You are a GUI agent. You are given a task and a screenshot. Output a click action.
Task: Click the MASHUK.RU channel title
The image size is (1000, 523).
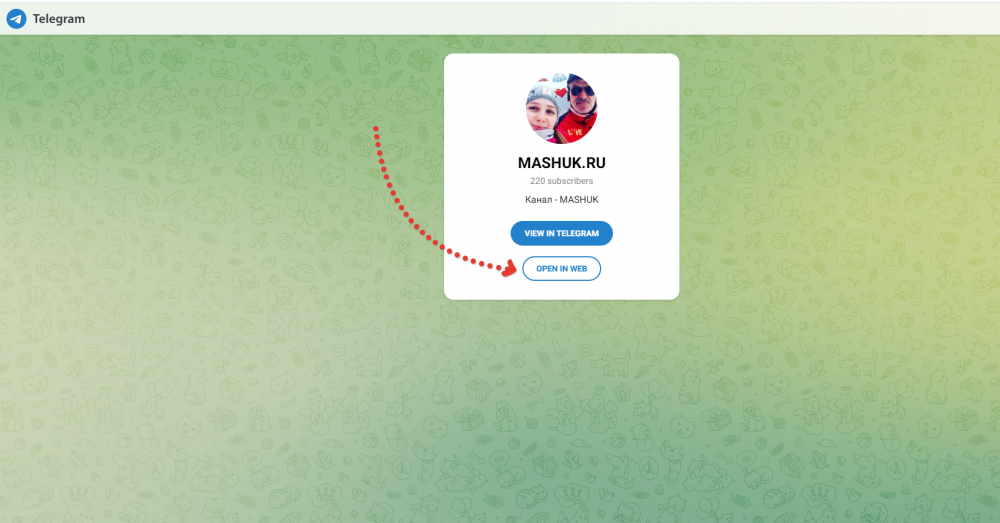(561, 163)
